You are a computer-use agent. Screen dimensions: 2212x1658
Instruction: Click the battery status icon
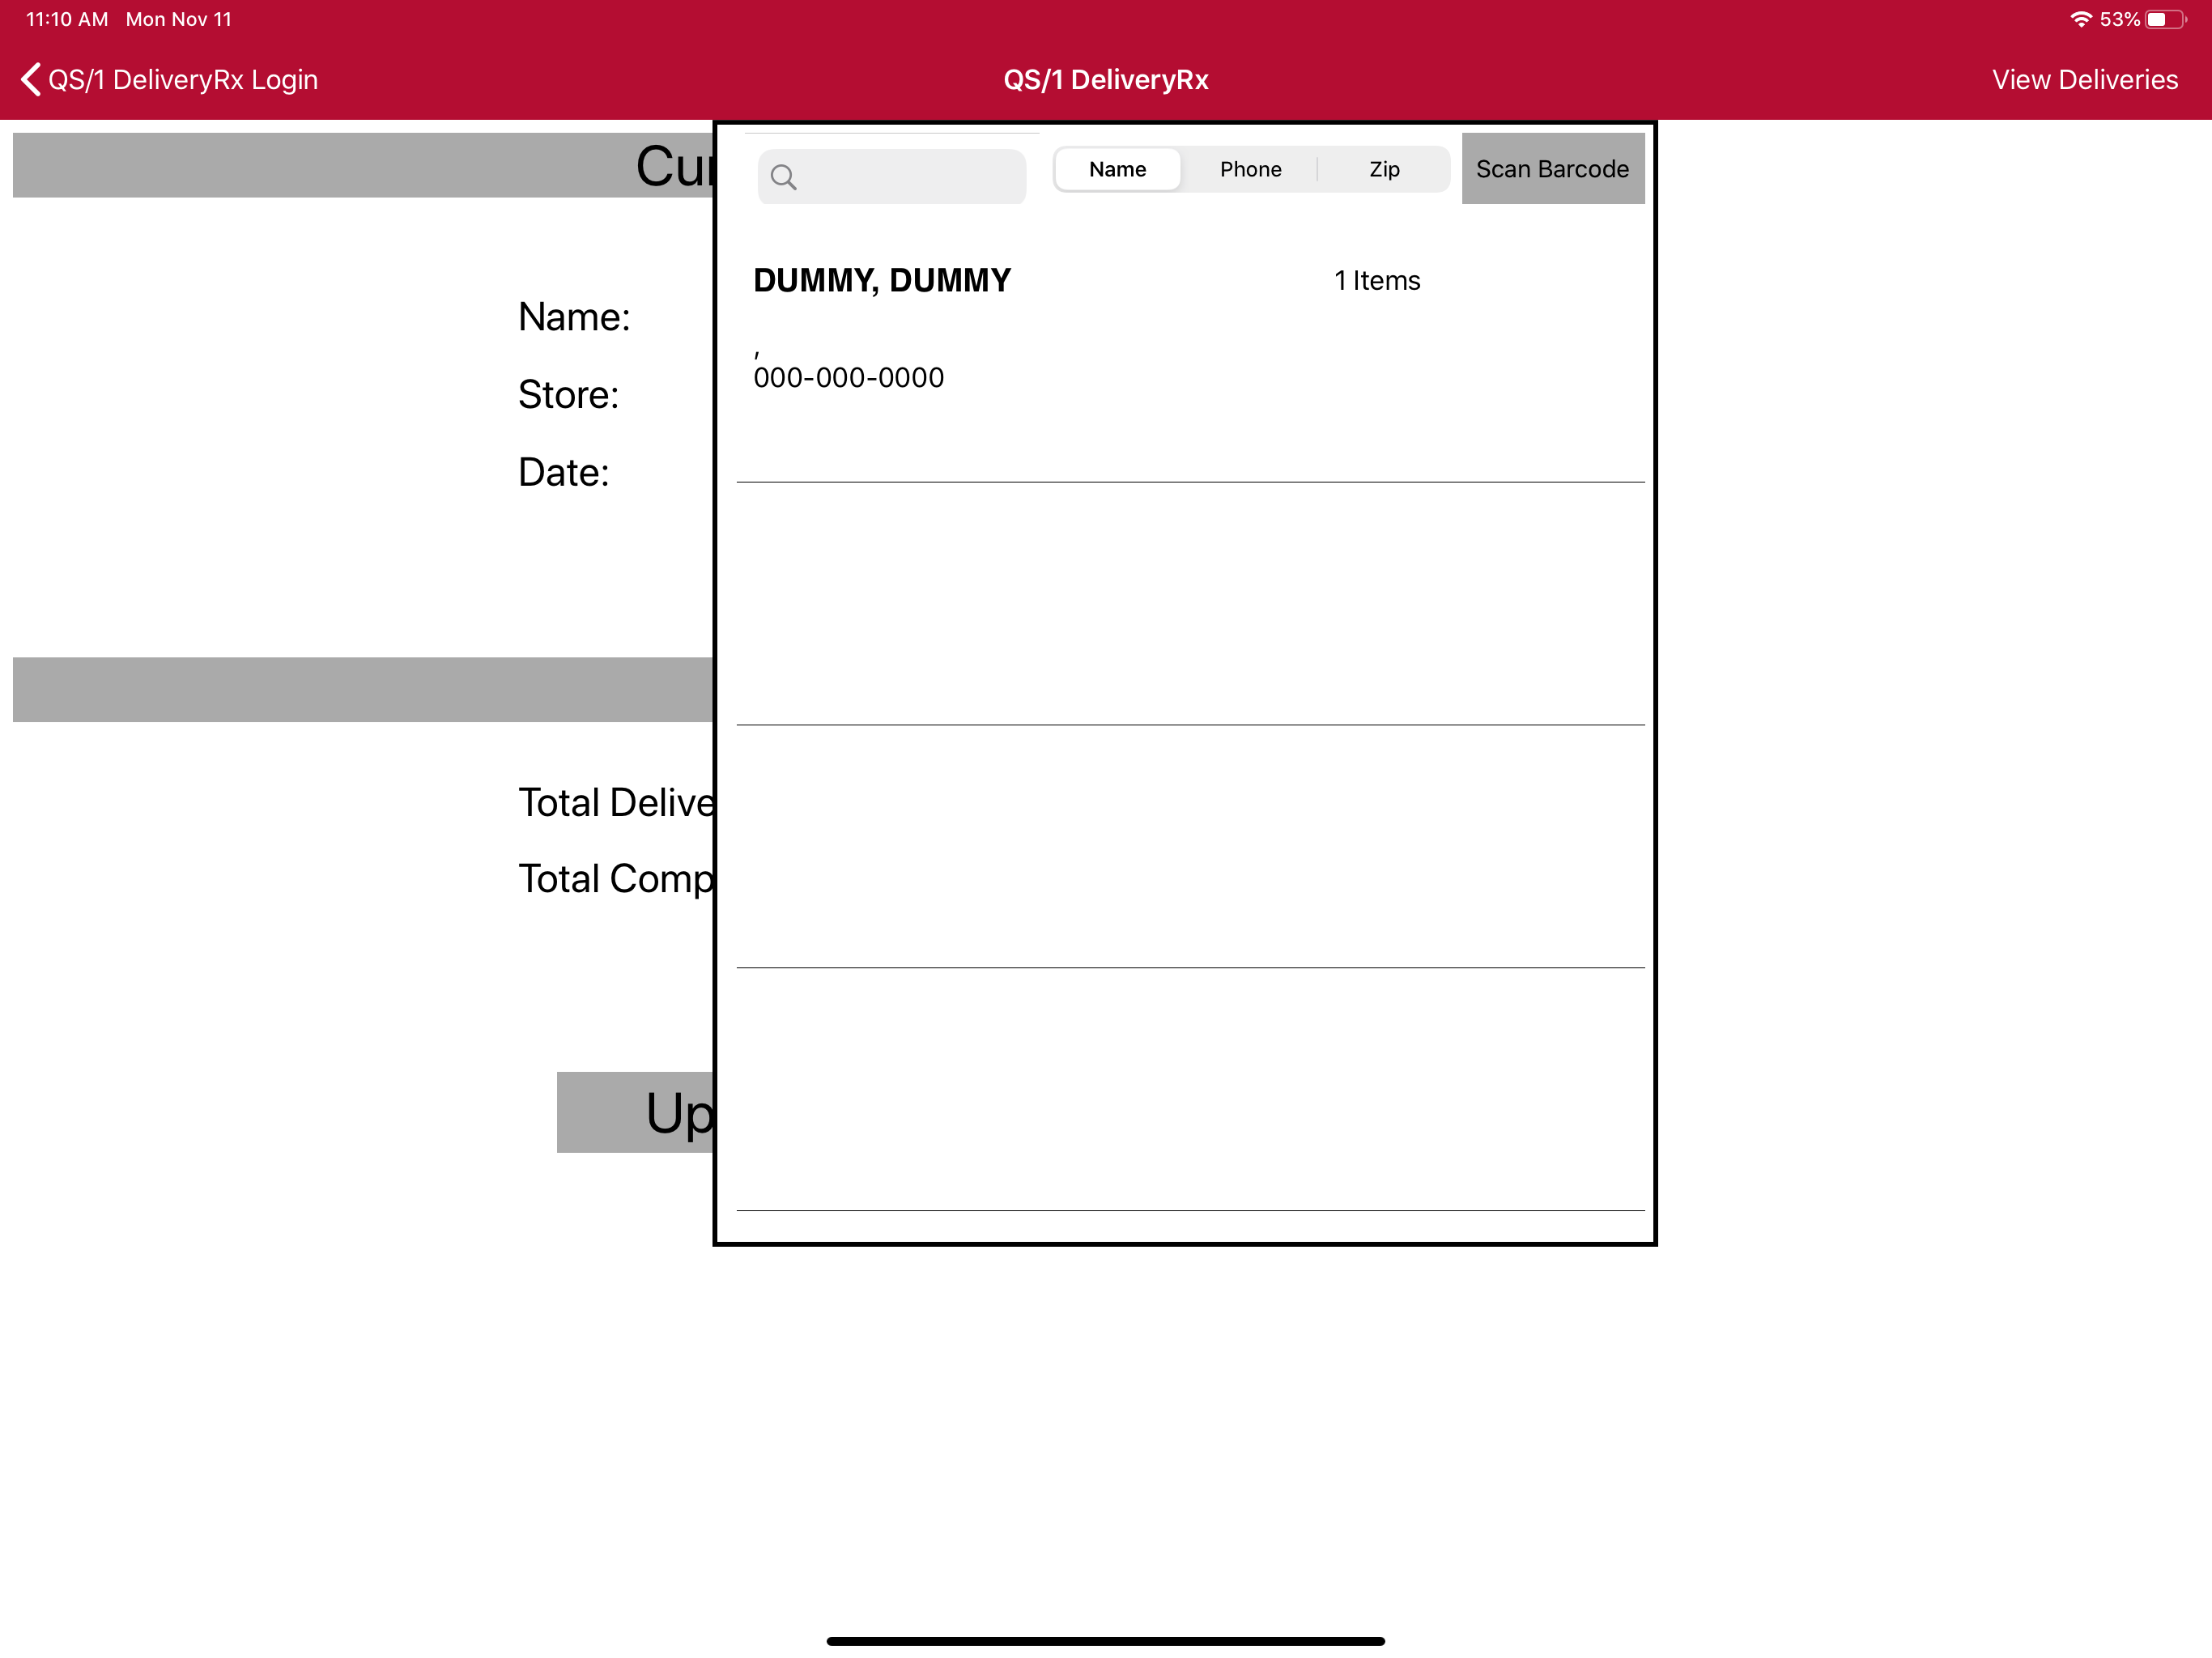tap(2165, 19)
